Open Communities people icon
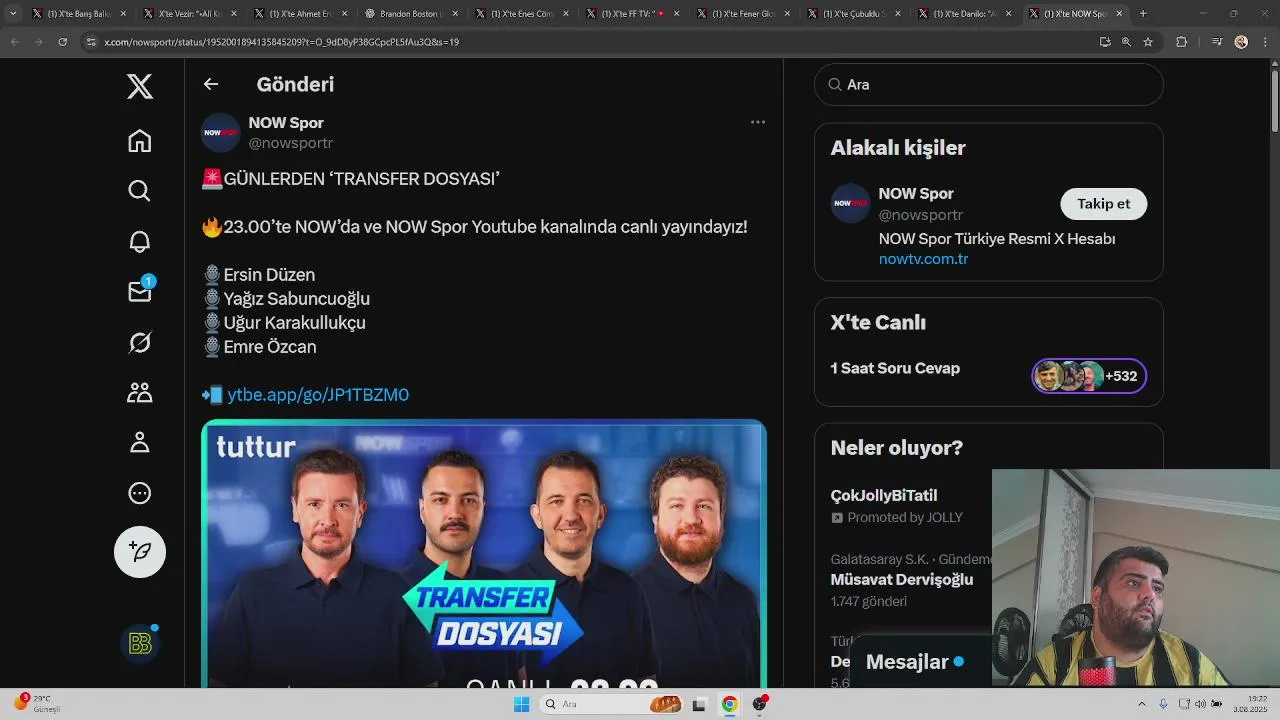 click(x=140, y=393)
